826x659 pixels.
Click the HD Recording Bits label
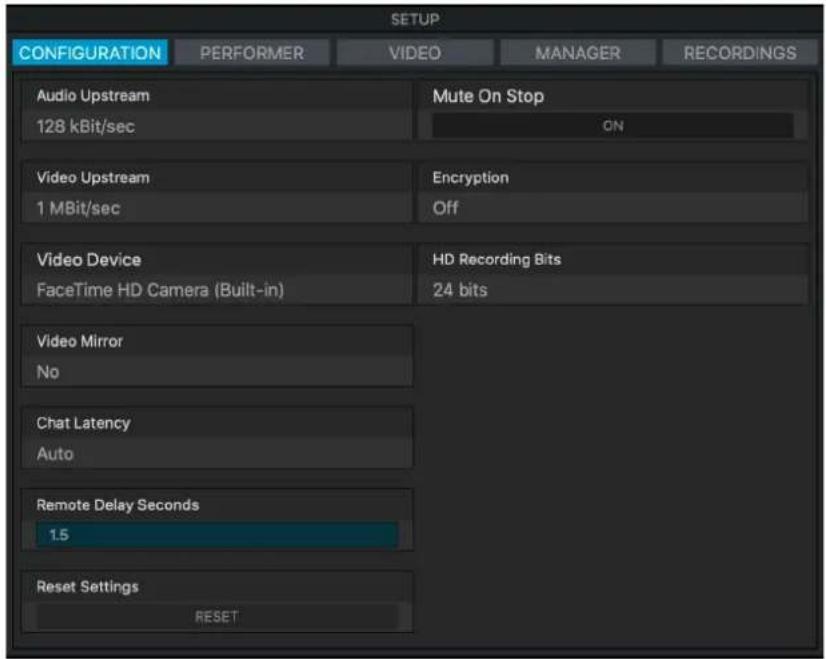coord(497,260)
